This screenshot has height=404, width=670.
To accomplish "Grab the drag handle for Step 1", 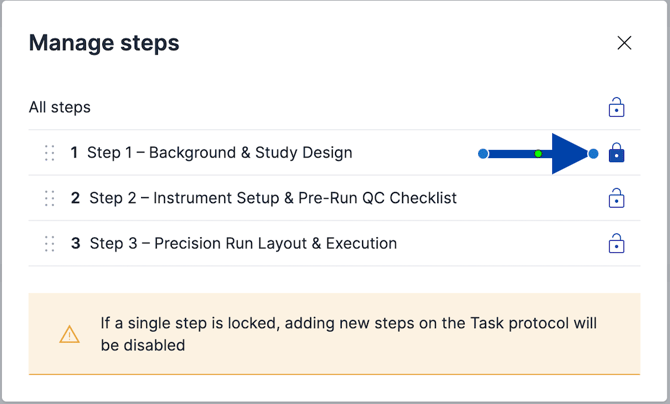I will (x=50, y=153).
